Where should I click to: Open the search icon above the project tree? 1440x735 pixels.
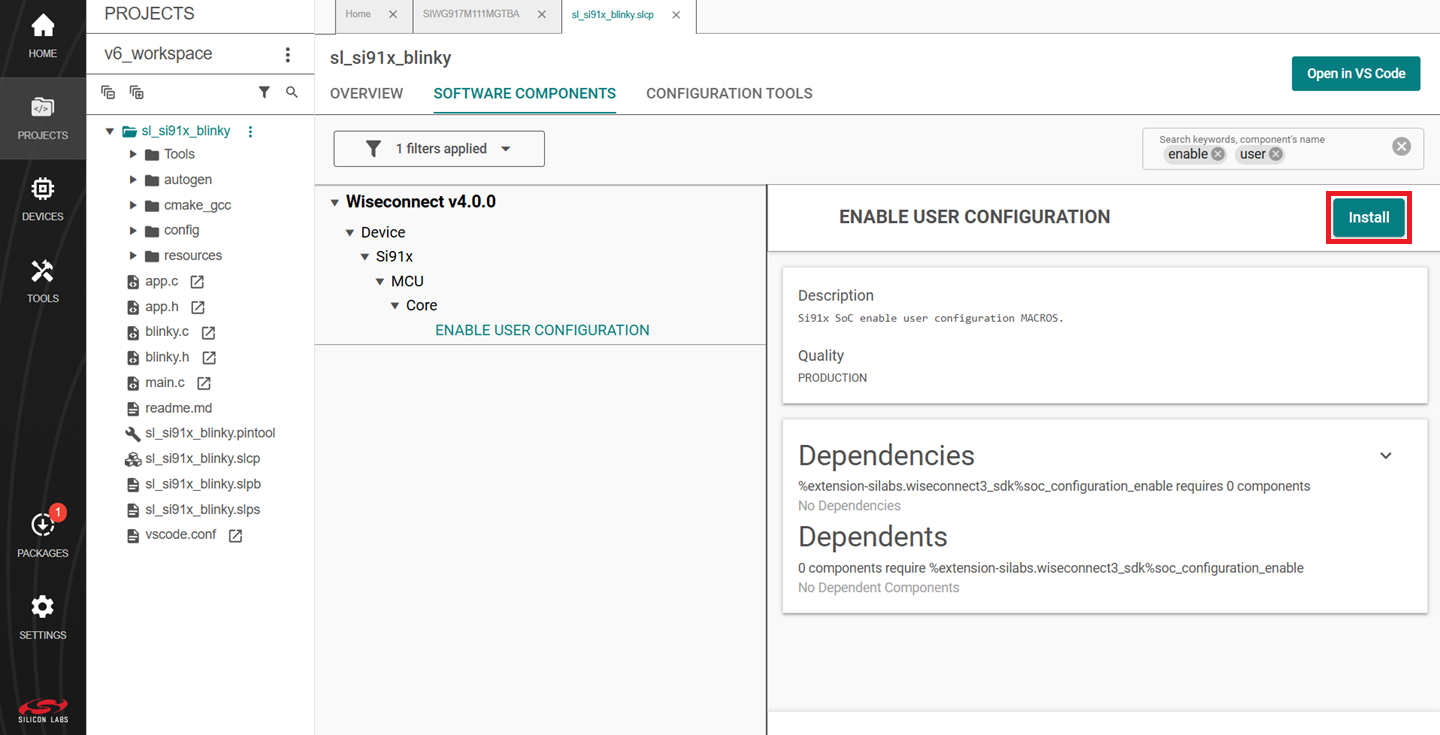[x=291, y=91]
